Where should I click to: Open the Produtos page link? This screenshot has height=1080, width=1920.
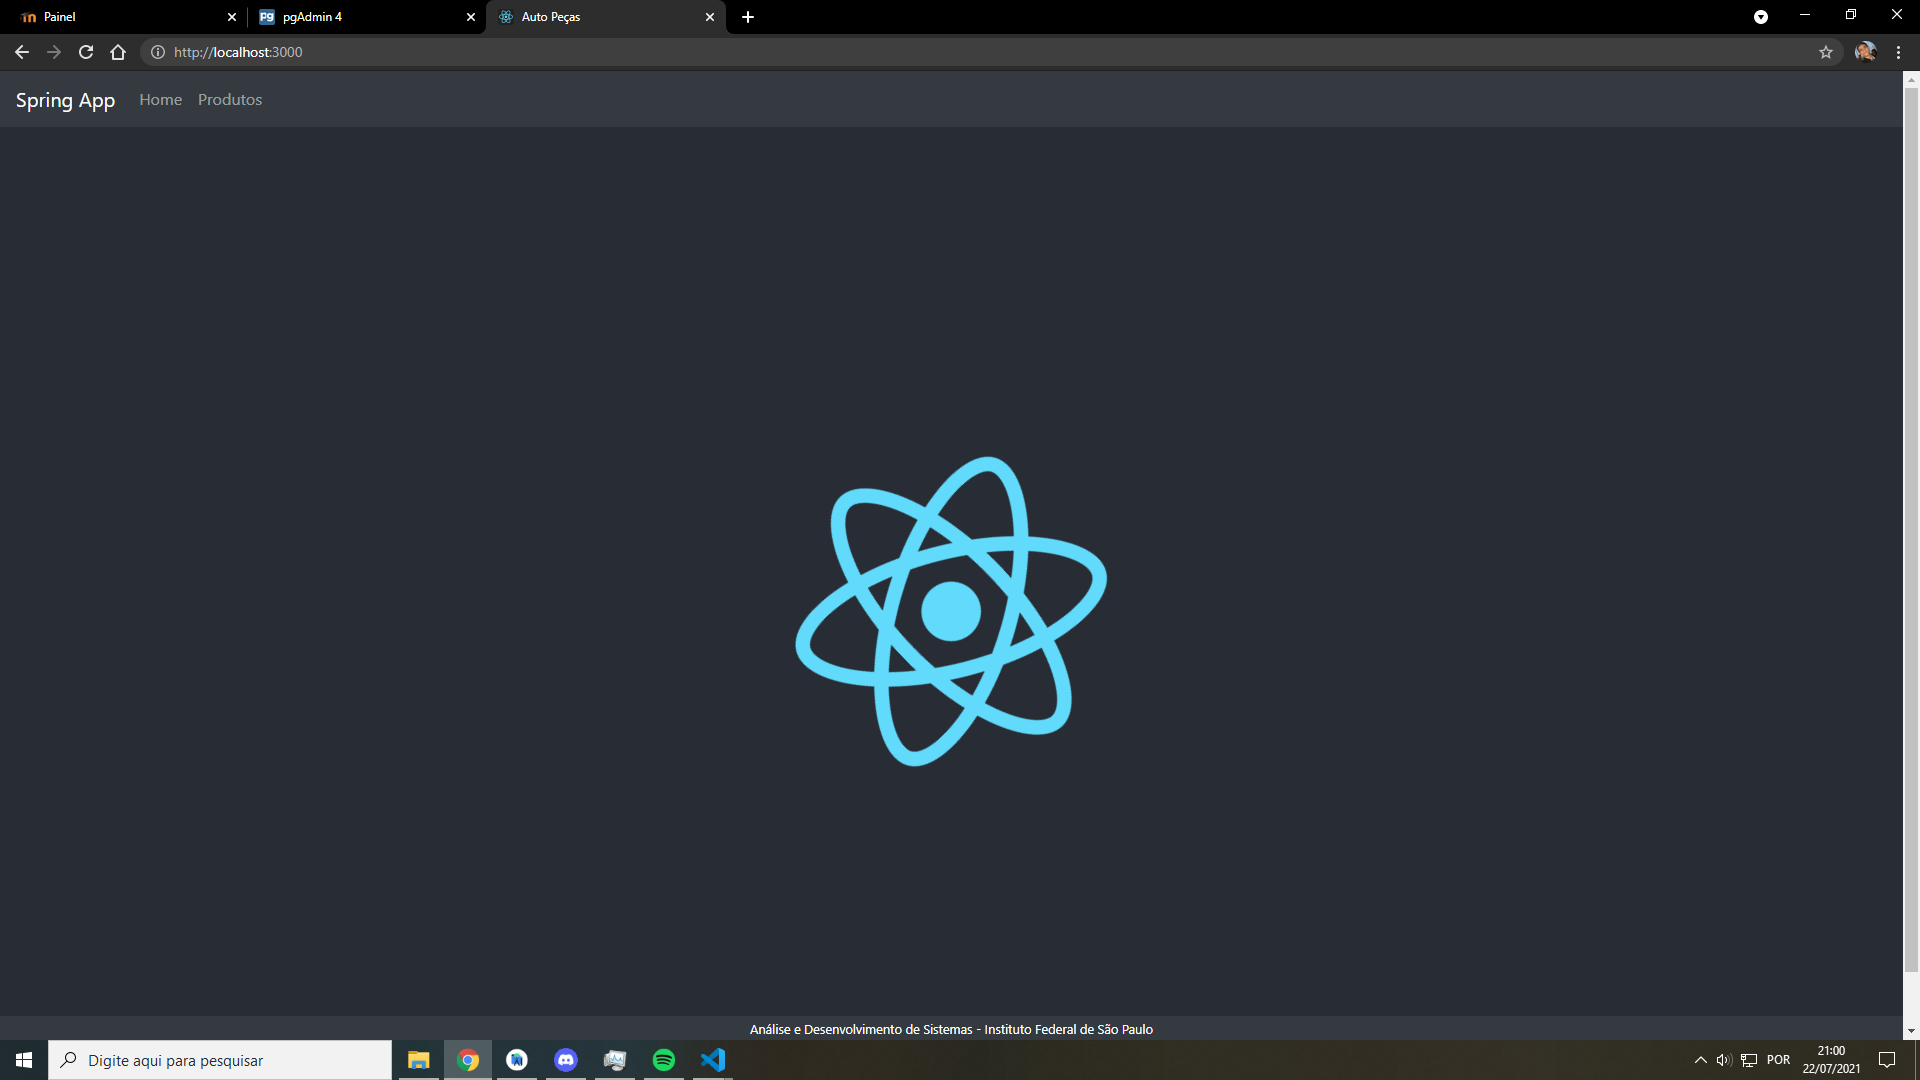pyautogui.click(x=230, y=100)
